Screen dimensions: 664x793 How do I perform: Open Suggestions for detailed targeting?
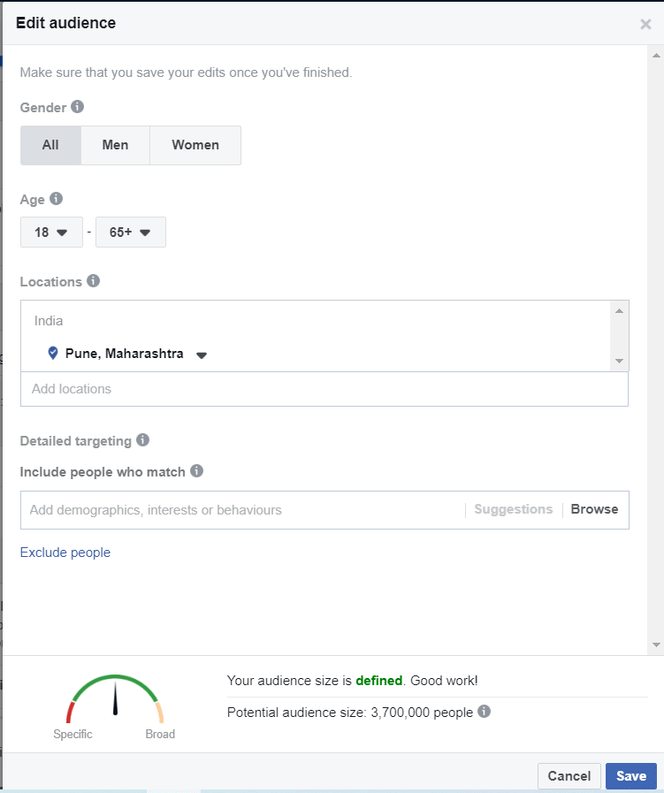[513, 509]
